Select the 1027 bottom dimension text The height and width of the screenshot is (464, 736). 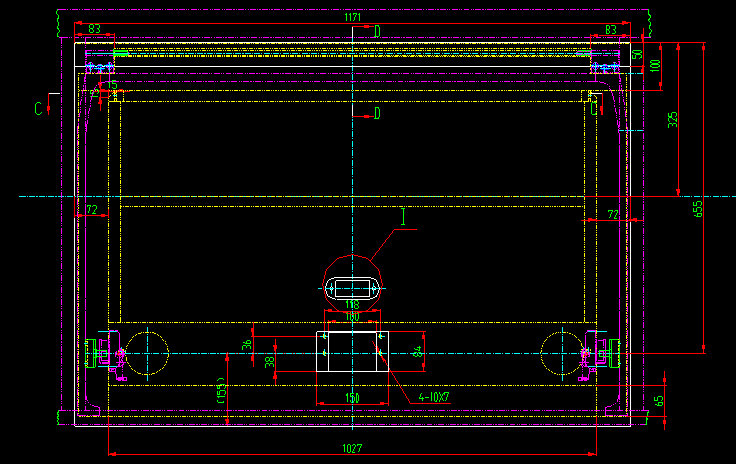click(353, 449)
